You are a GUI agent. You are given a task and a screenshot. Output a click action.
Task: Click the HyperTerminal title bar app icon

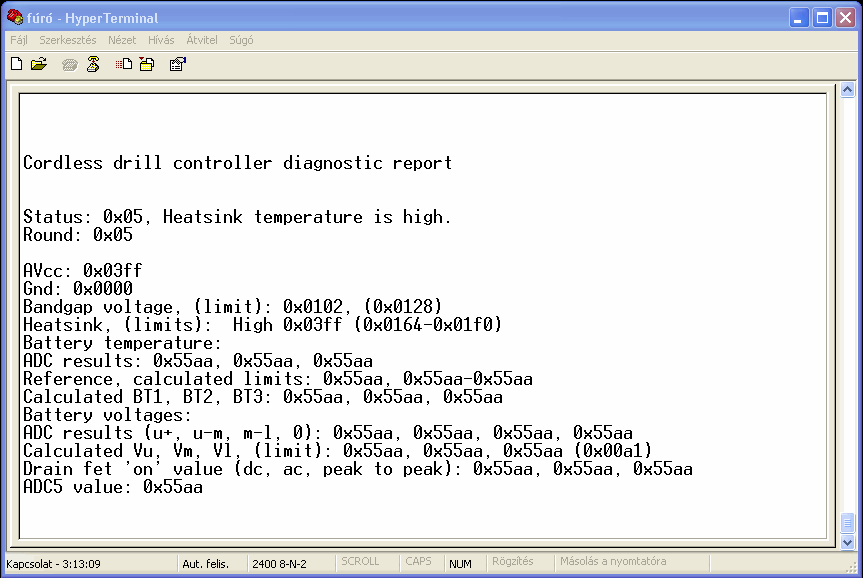pyautogui.click(x=15, y=18)
